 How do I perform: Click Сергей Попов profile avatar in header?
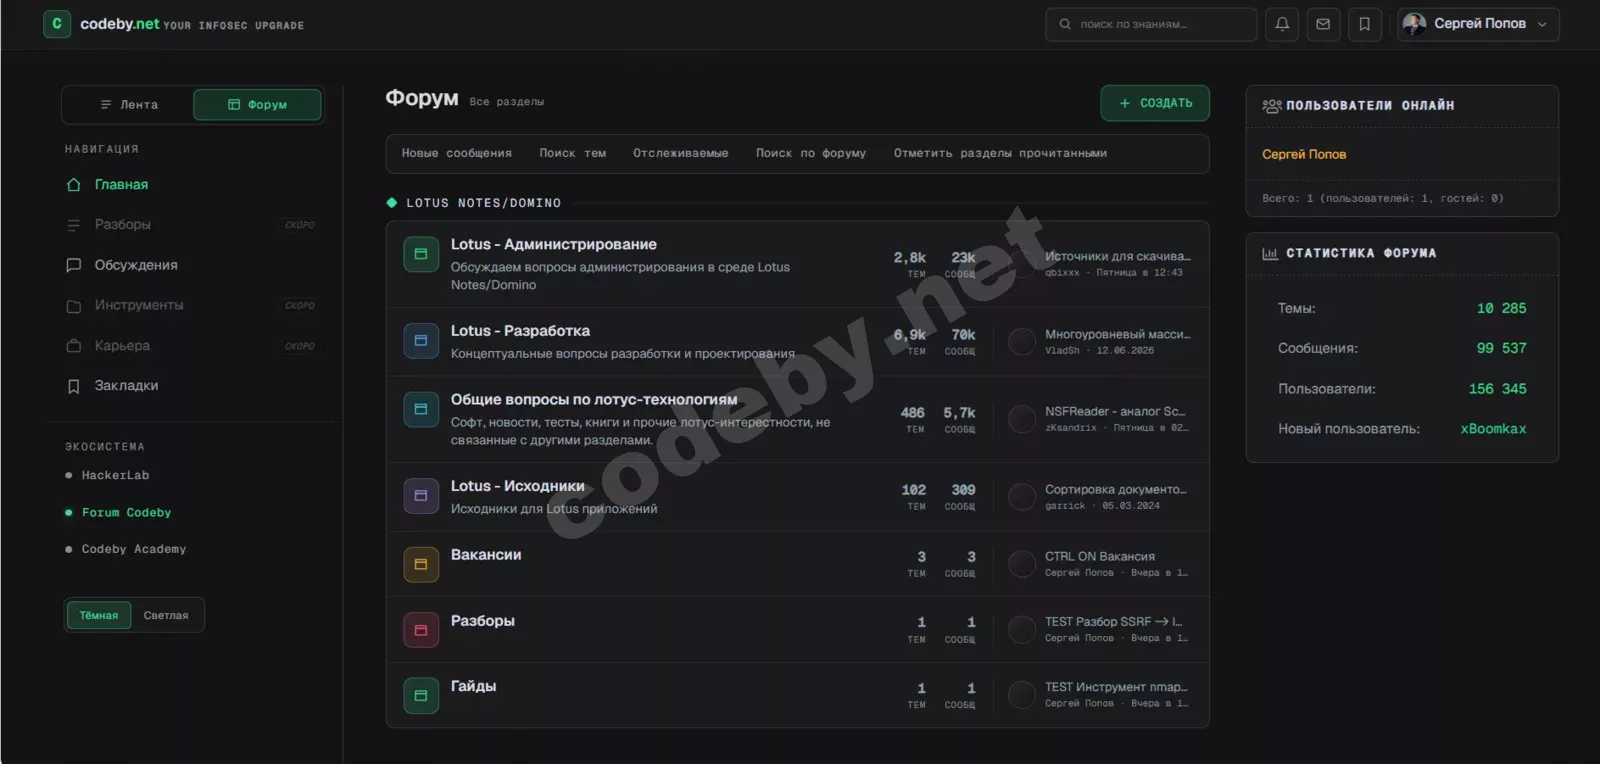[x=1414, y=24]
